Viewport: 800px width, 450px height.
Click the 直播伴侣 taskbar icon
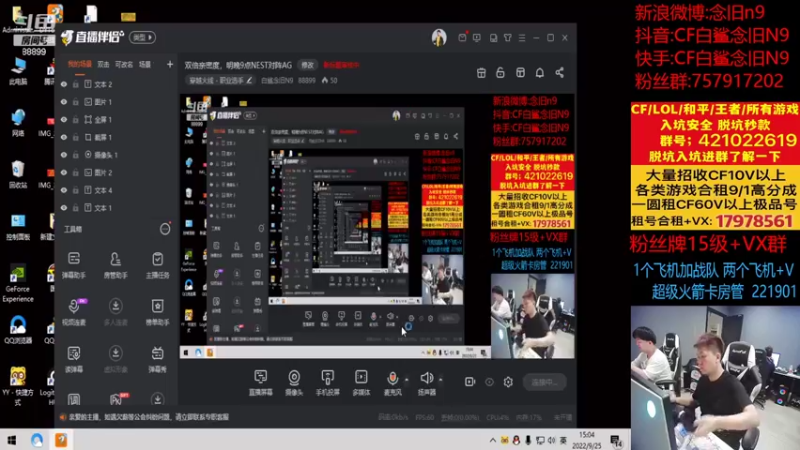click(61, 440)
